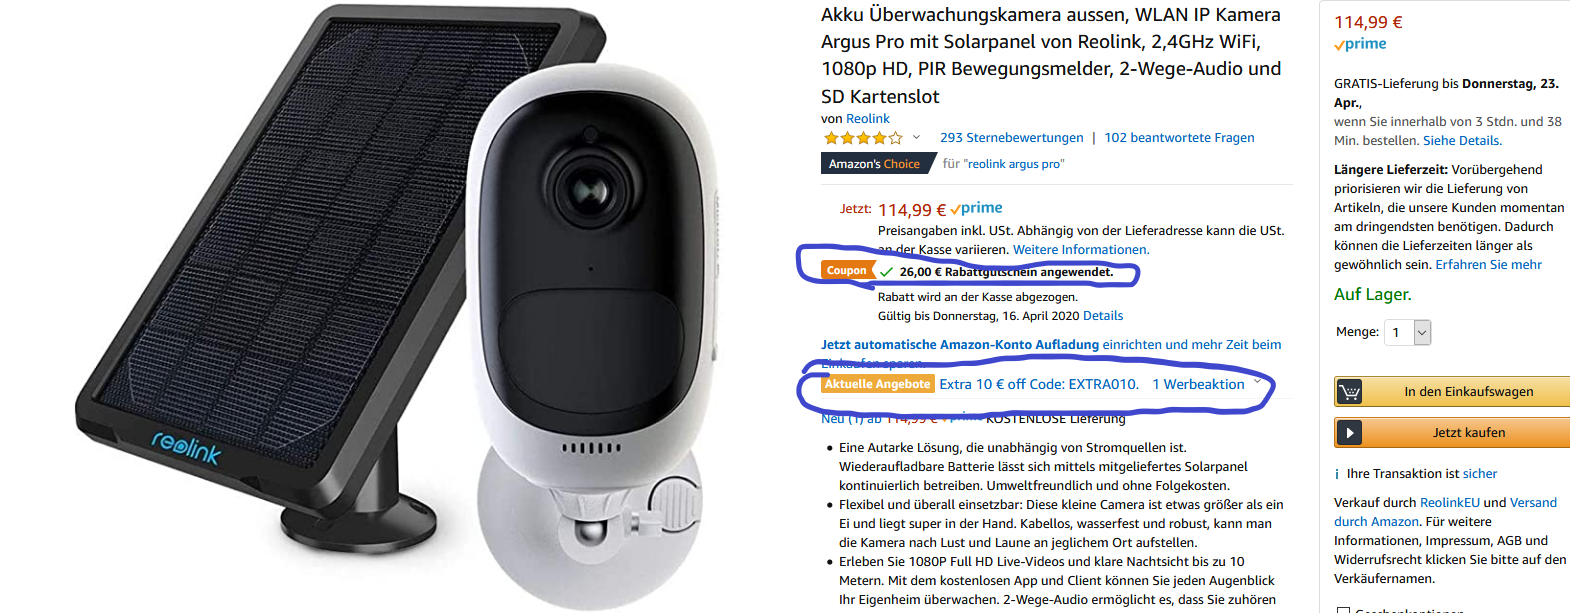Click the star rating icons

tap(862, 138)
